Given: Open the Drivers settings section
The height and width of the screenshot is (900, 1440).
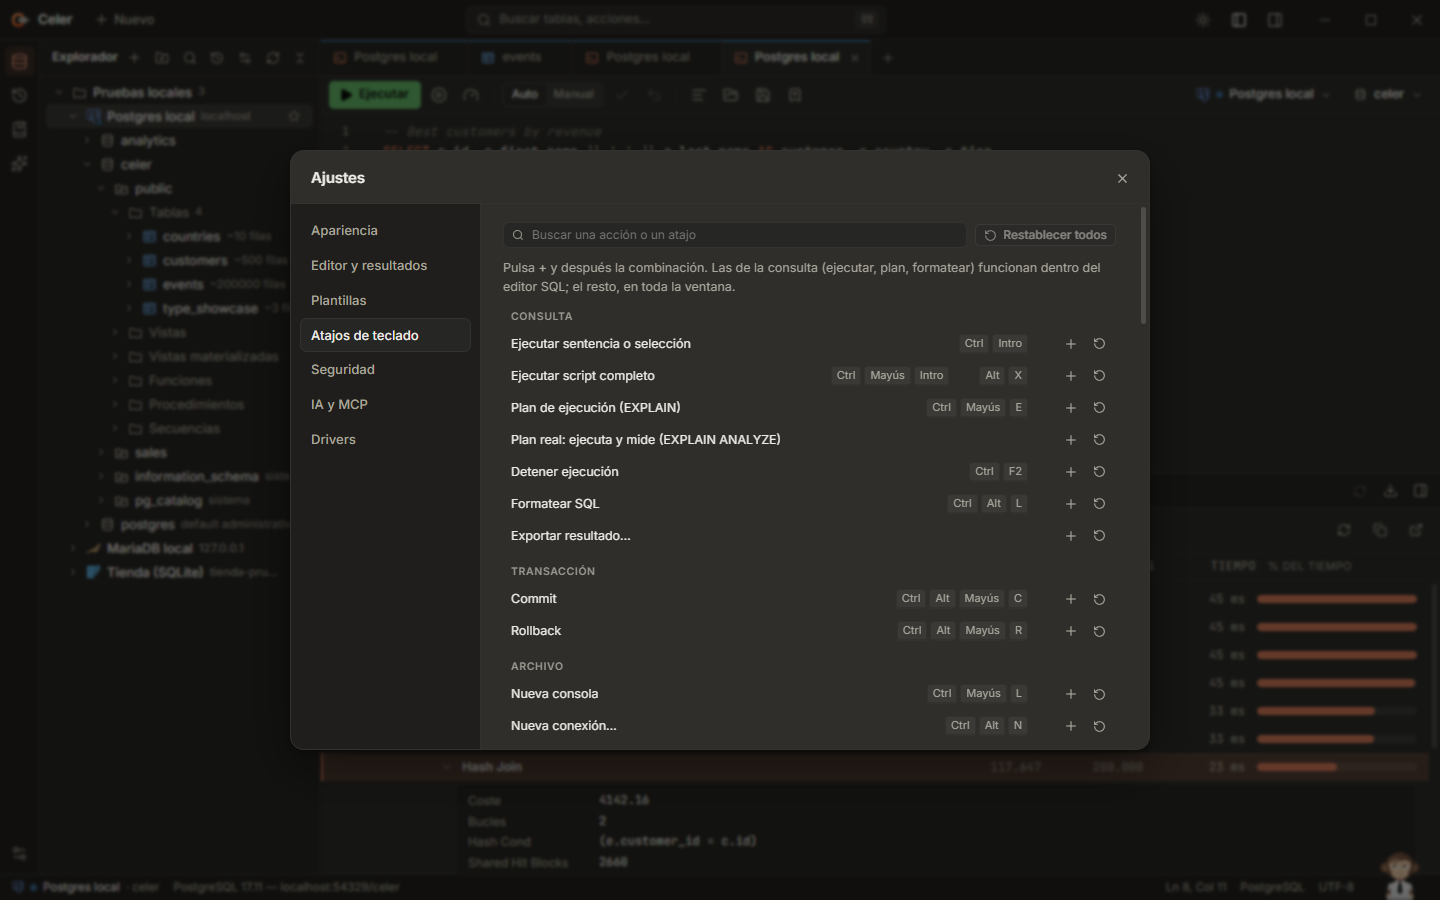Looking at the screenshot, I should click(385, 440).
